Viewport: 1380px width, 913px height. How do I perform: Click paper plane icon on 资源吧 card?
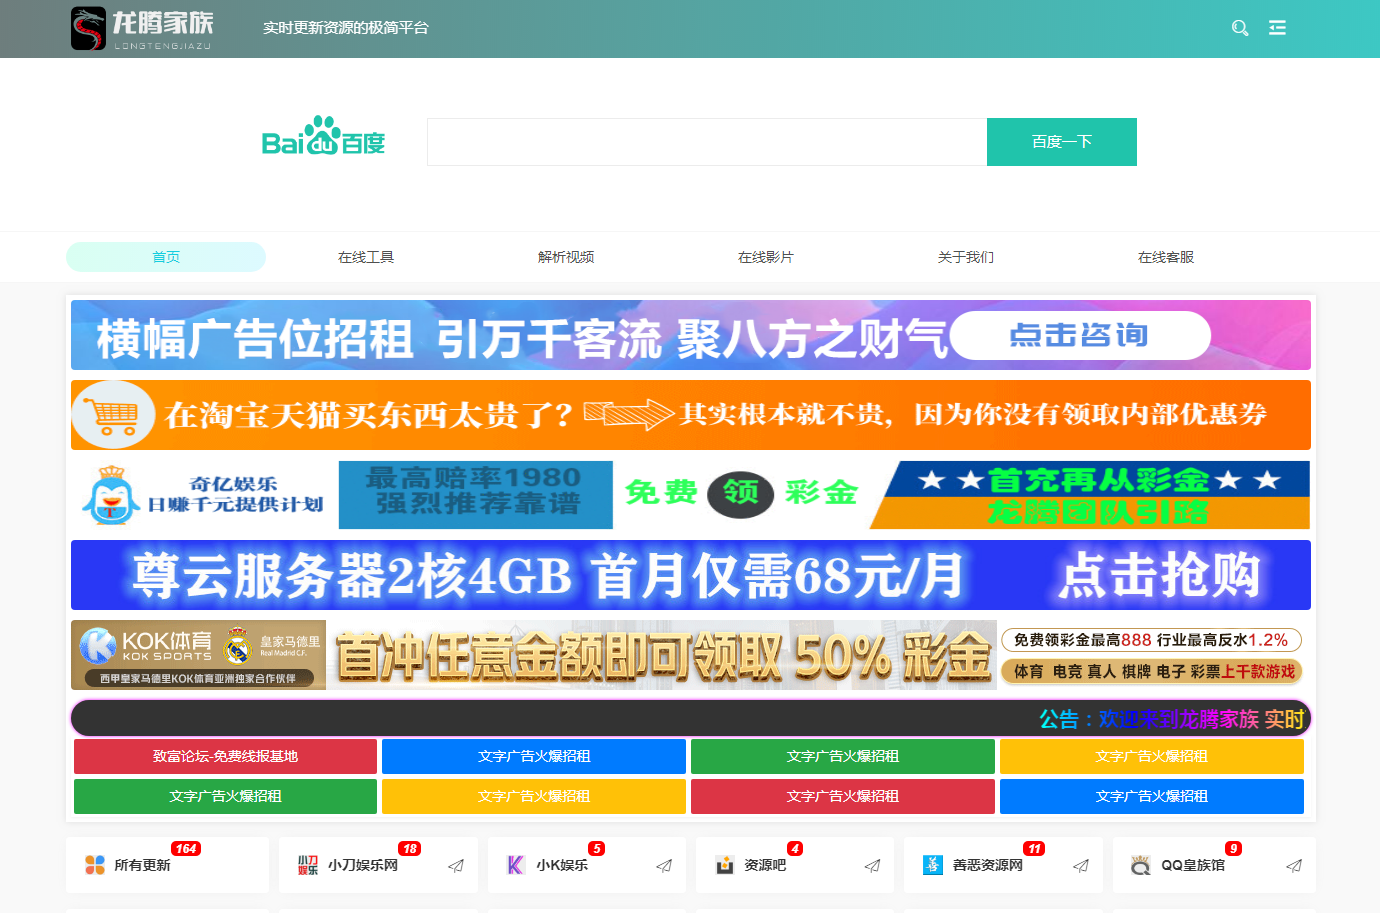[872, 866]
